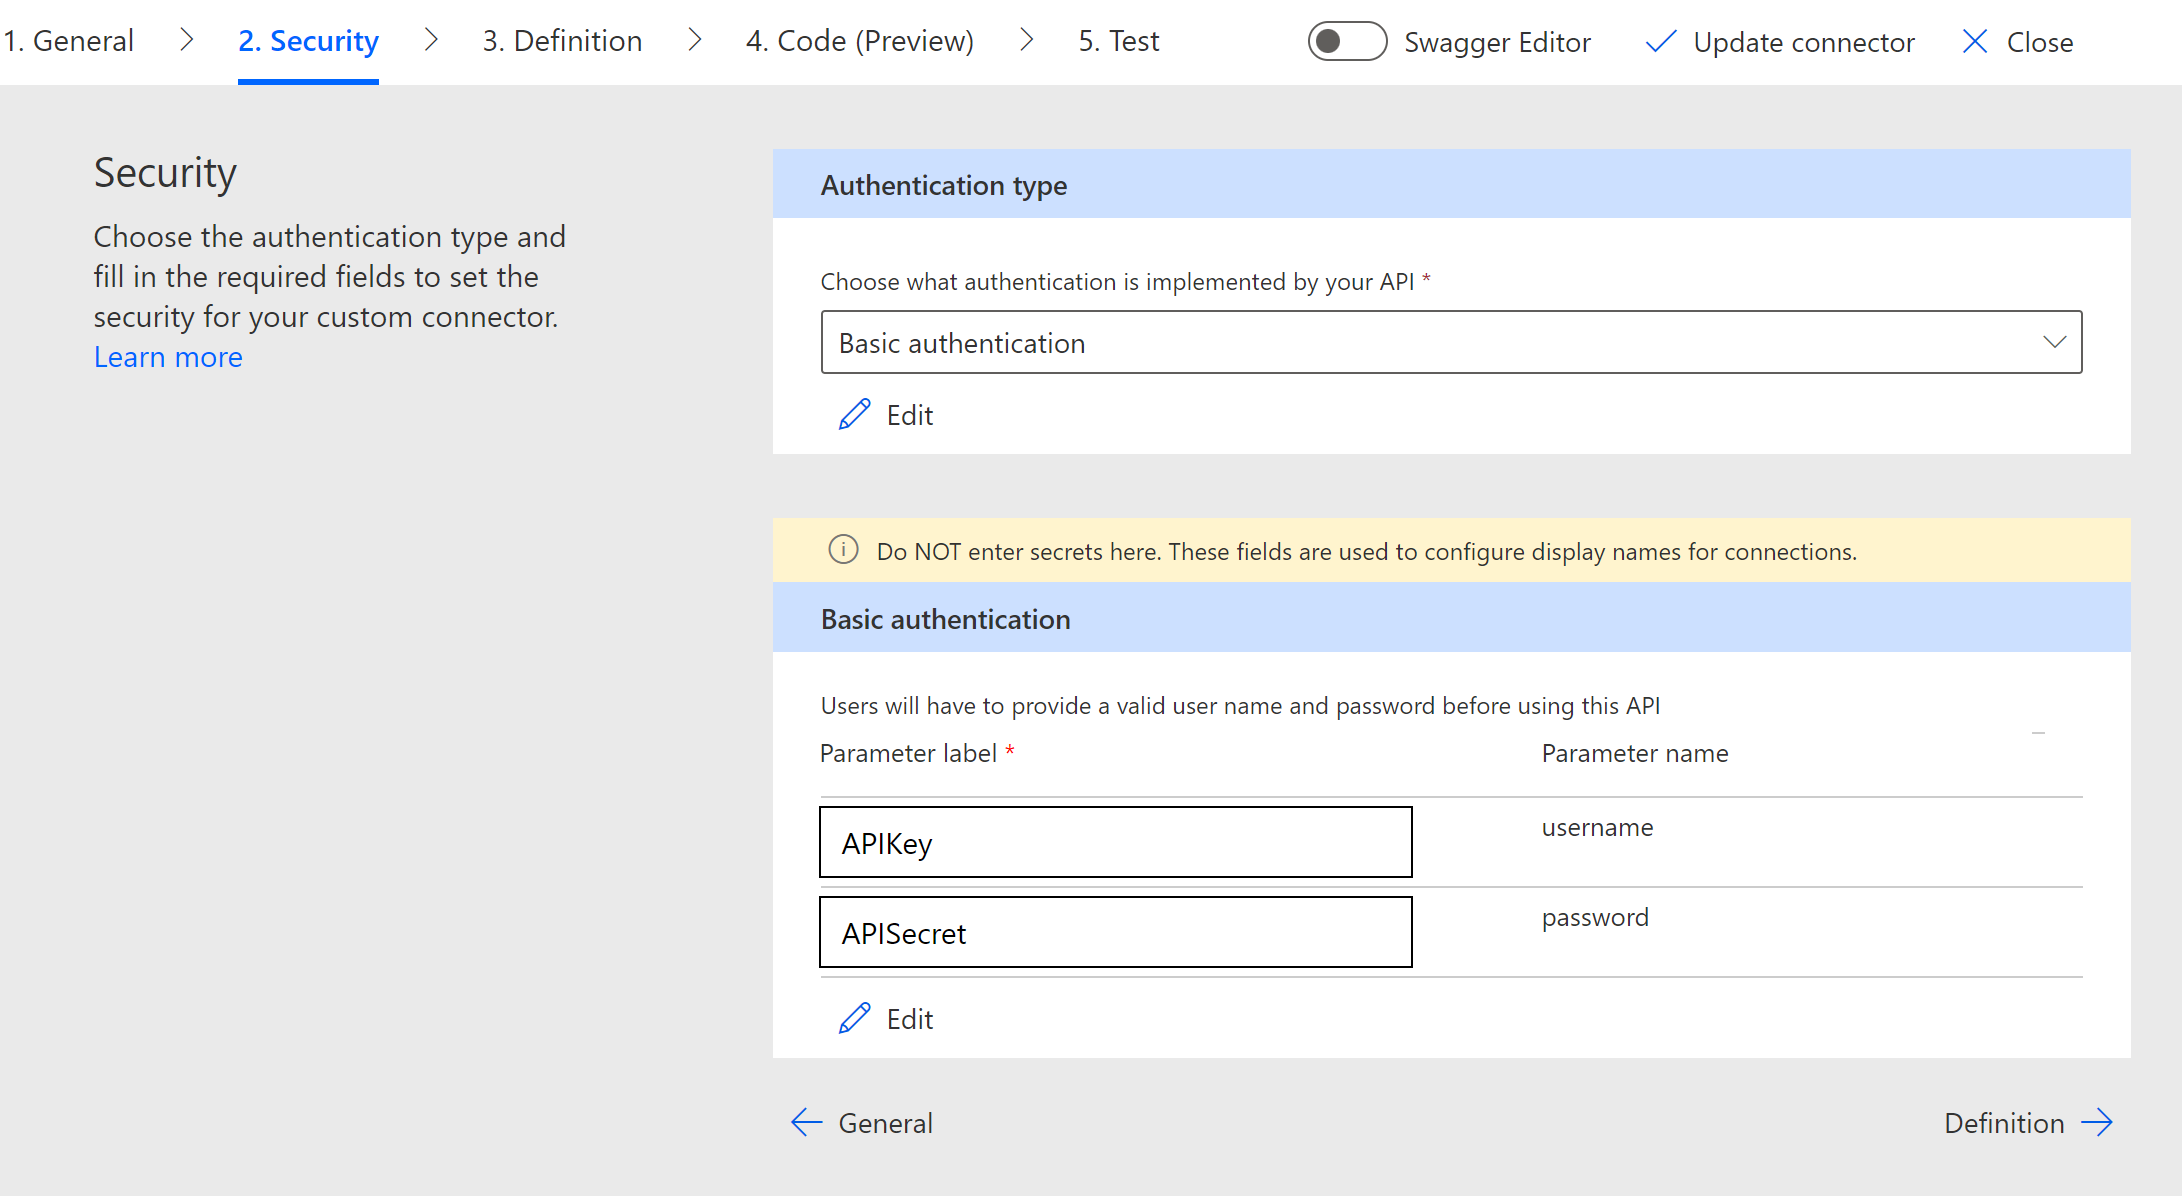Image resolution: width=2182 pixels, height=1196 pixels.
Task: Click the pencil icon below APISecret field
Action: [x=854, y=1019]
